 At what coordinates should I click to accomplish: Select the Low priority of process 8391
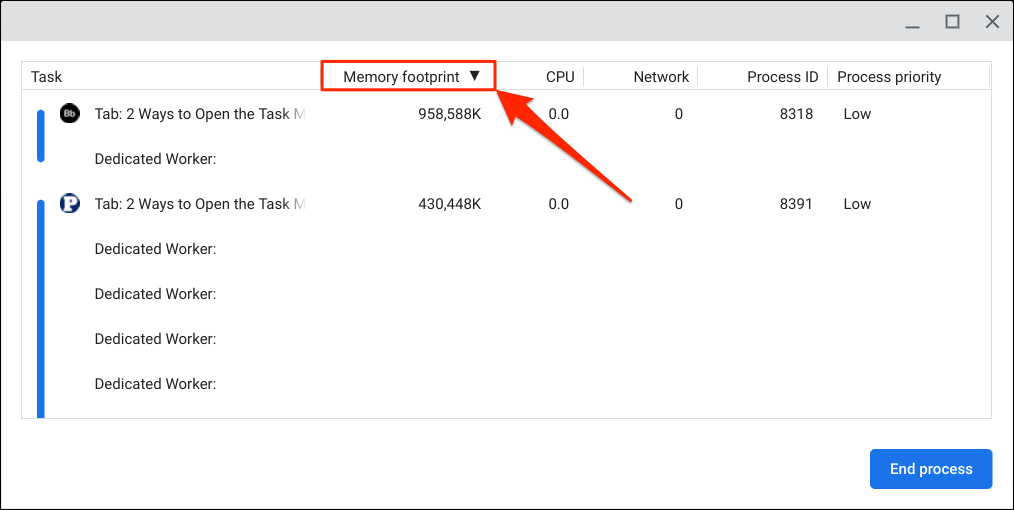point(857,204)
